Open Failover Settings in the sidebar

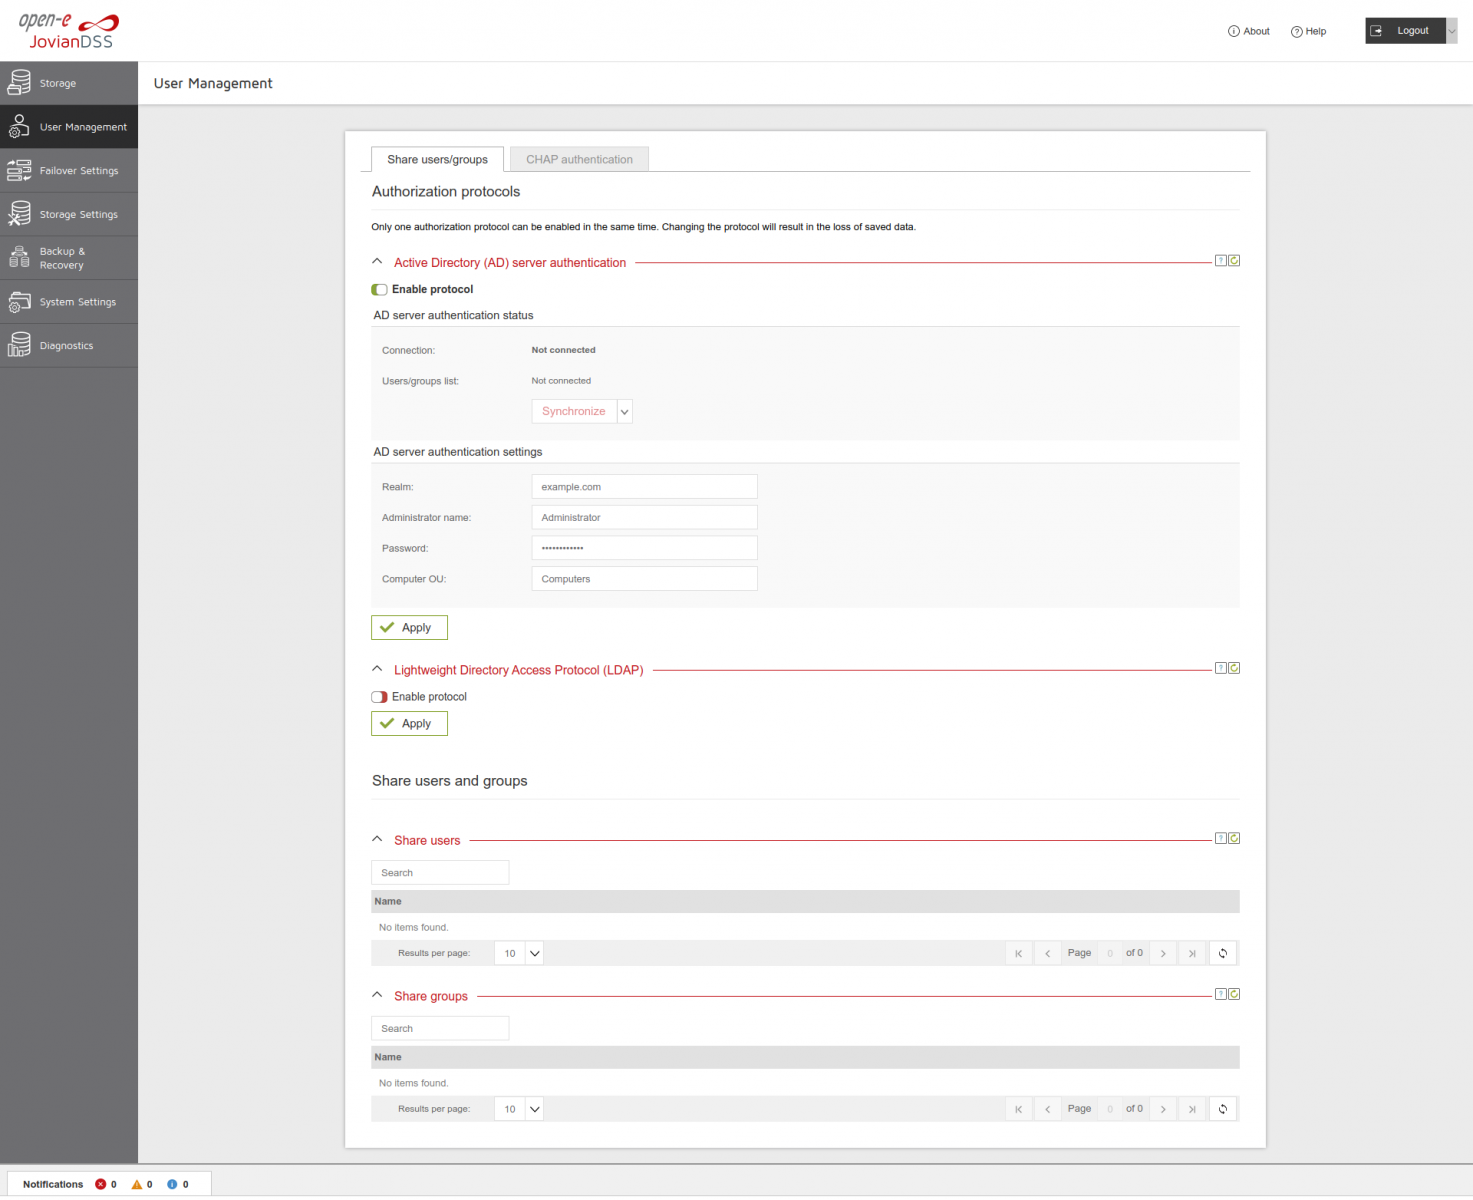tap(69, 171)
